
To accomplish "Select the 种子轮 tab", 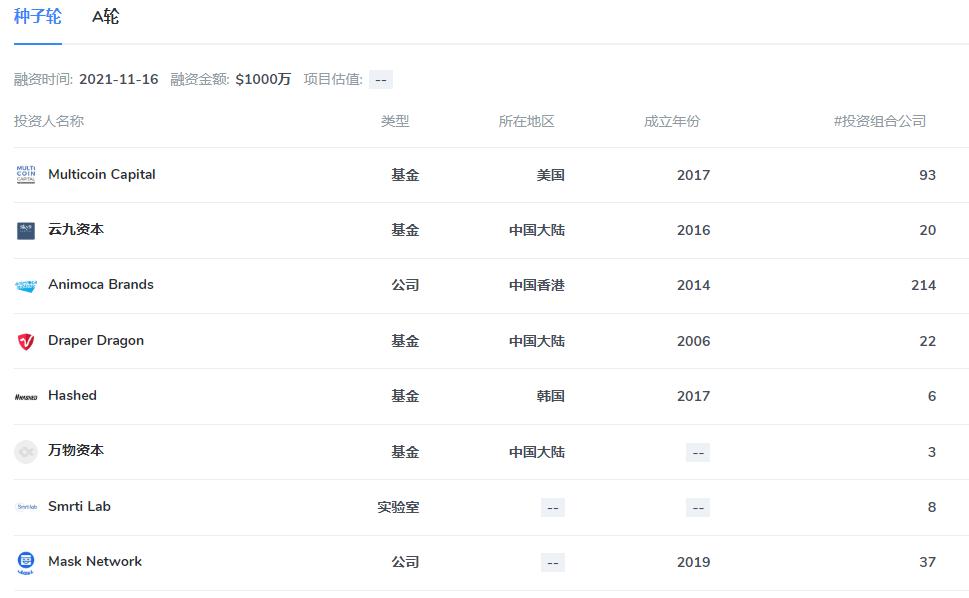I will 36,17.
